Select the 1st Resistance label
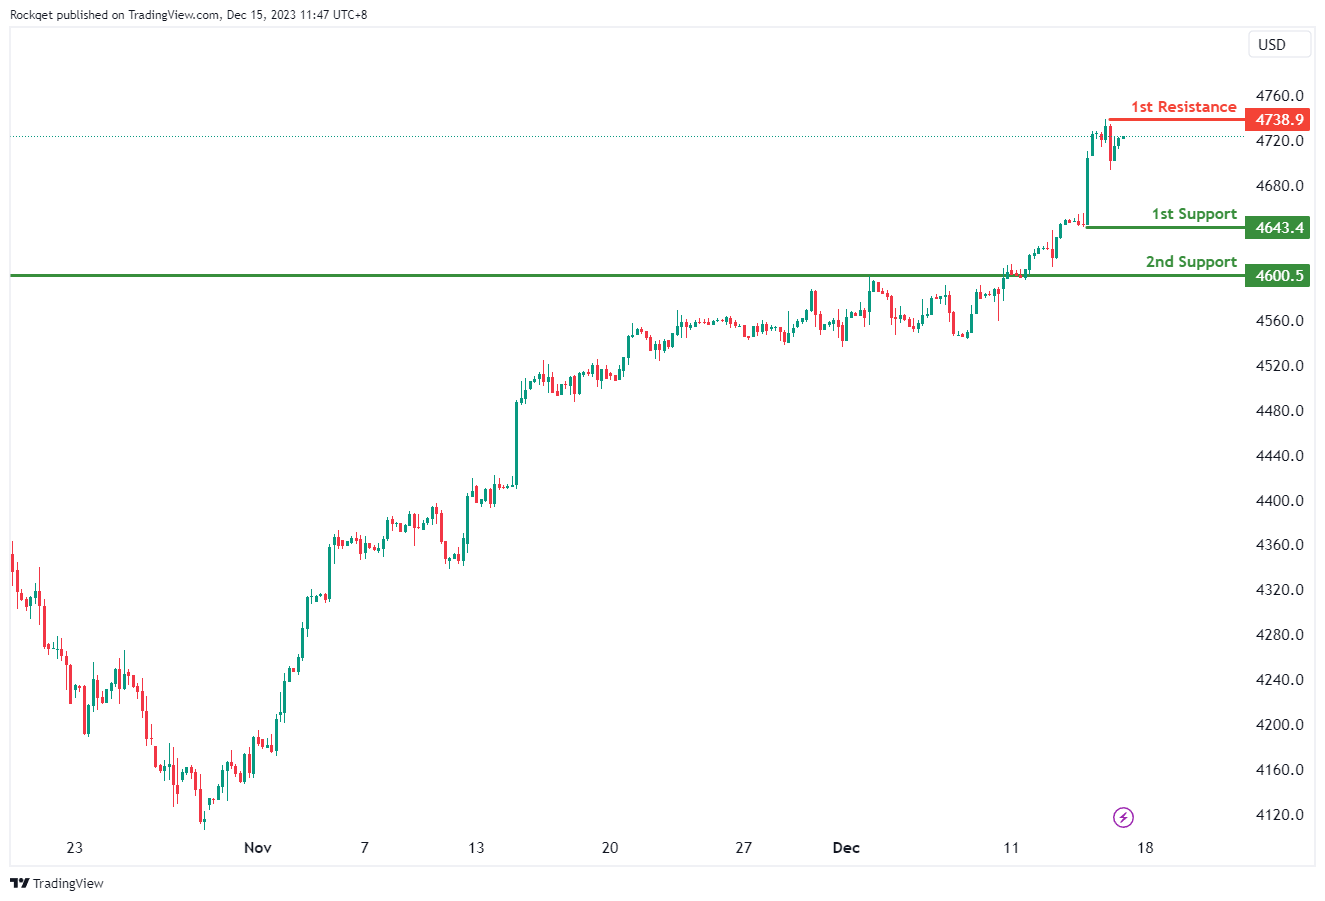The height and width of the screenshot is (901, 1325). [1183, 107]
